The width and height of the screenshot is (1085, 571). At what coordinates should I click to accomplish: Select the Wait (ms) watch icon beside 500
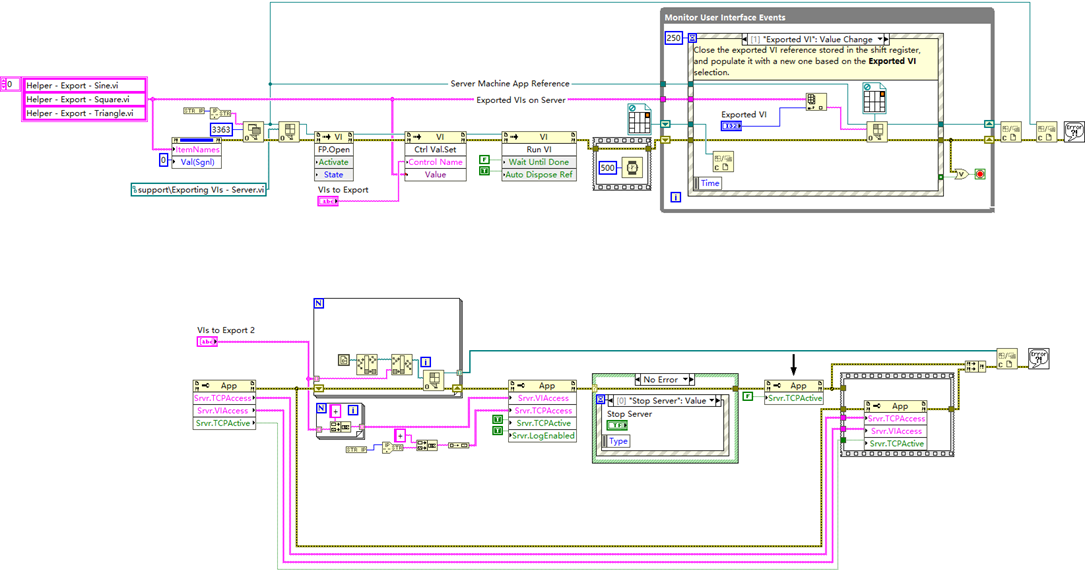(x=632, y=167)
